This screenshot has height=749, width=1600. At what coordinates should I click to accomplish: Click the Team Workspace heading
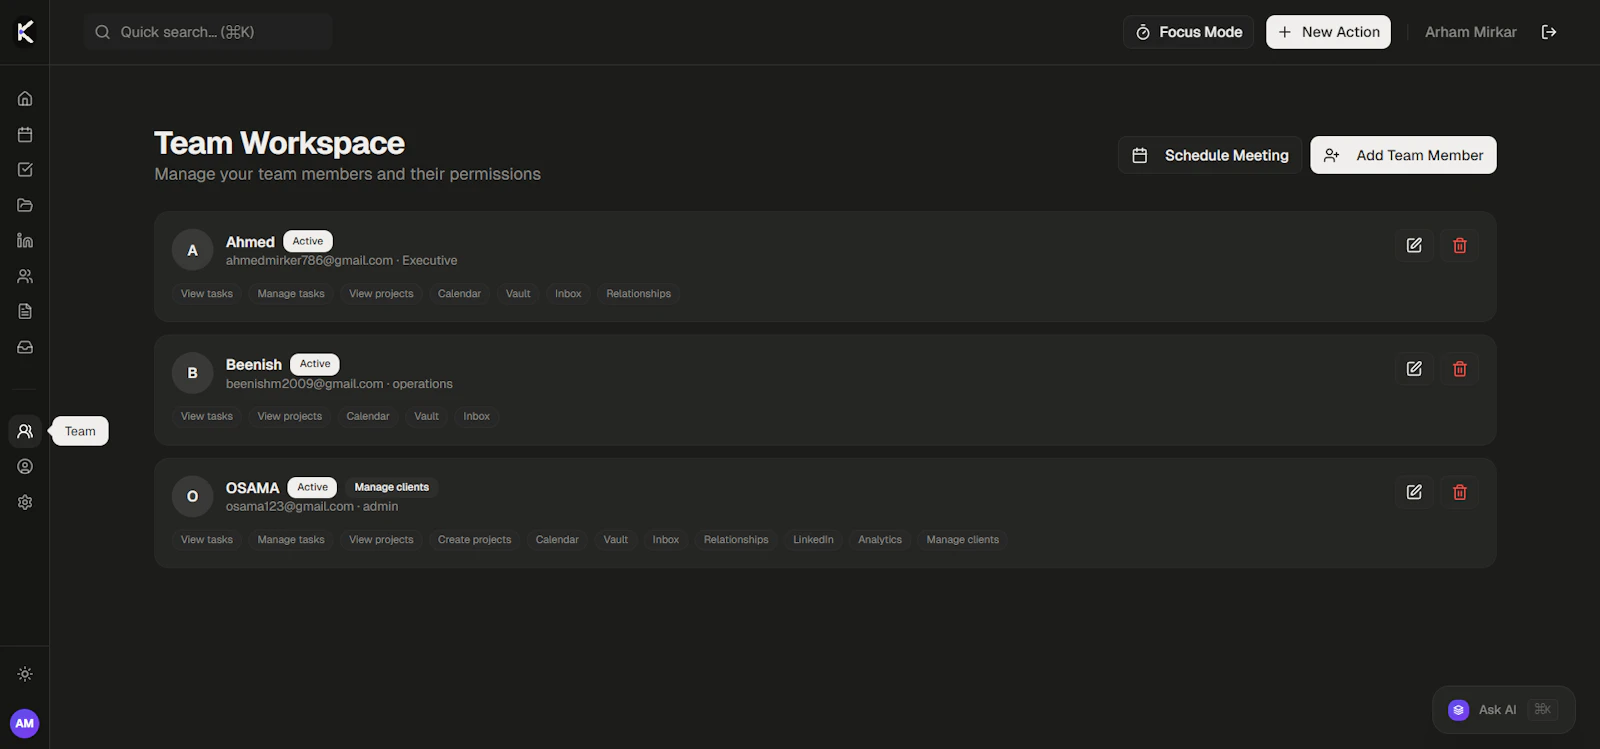tap(279, 143)
